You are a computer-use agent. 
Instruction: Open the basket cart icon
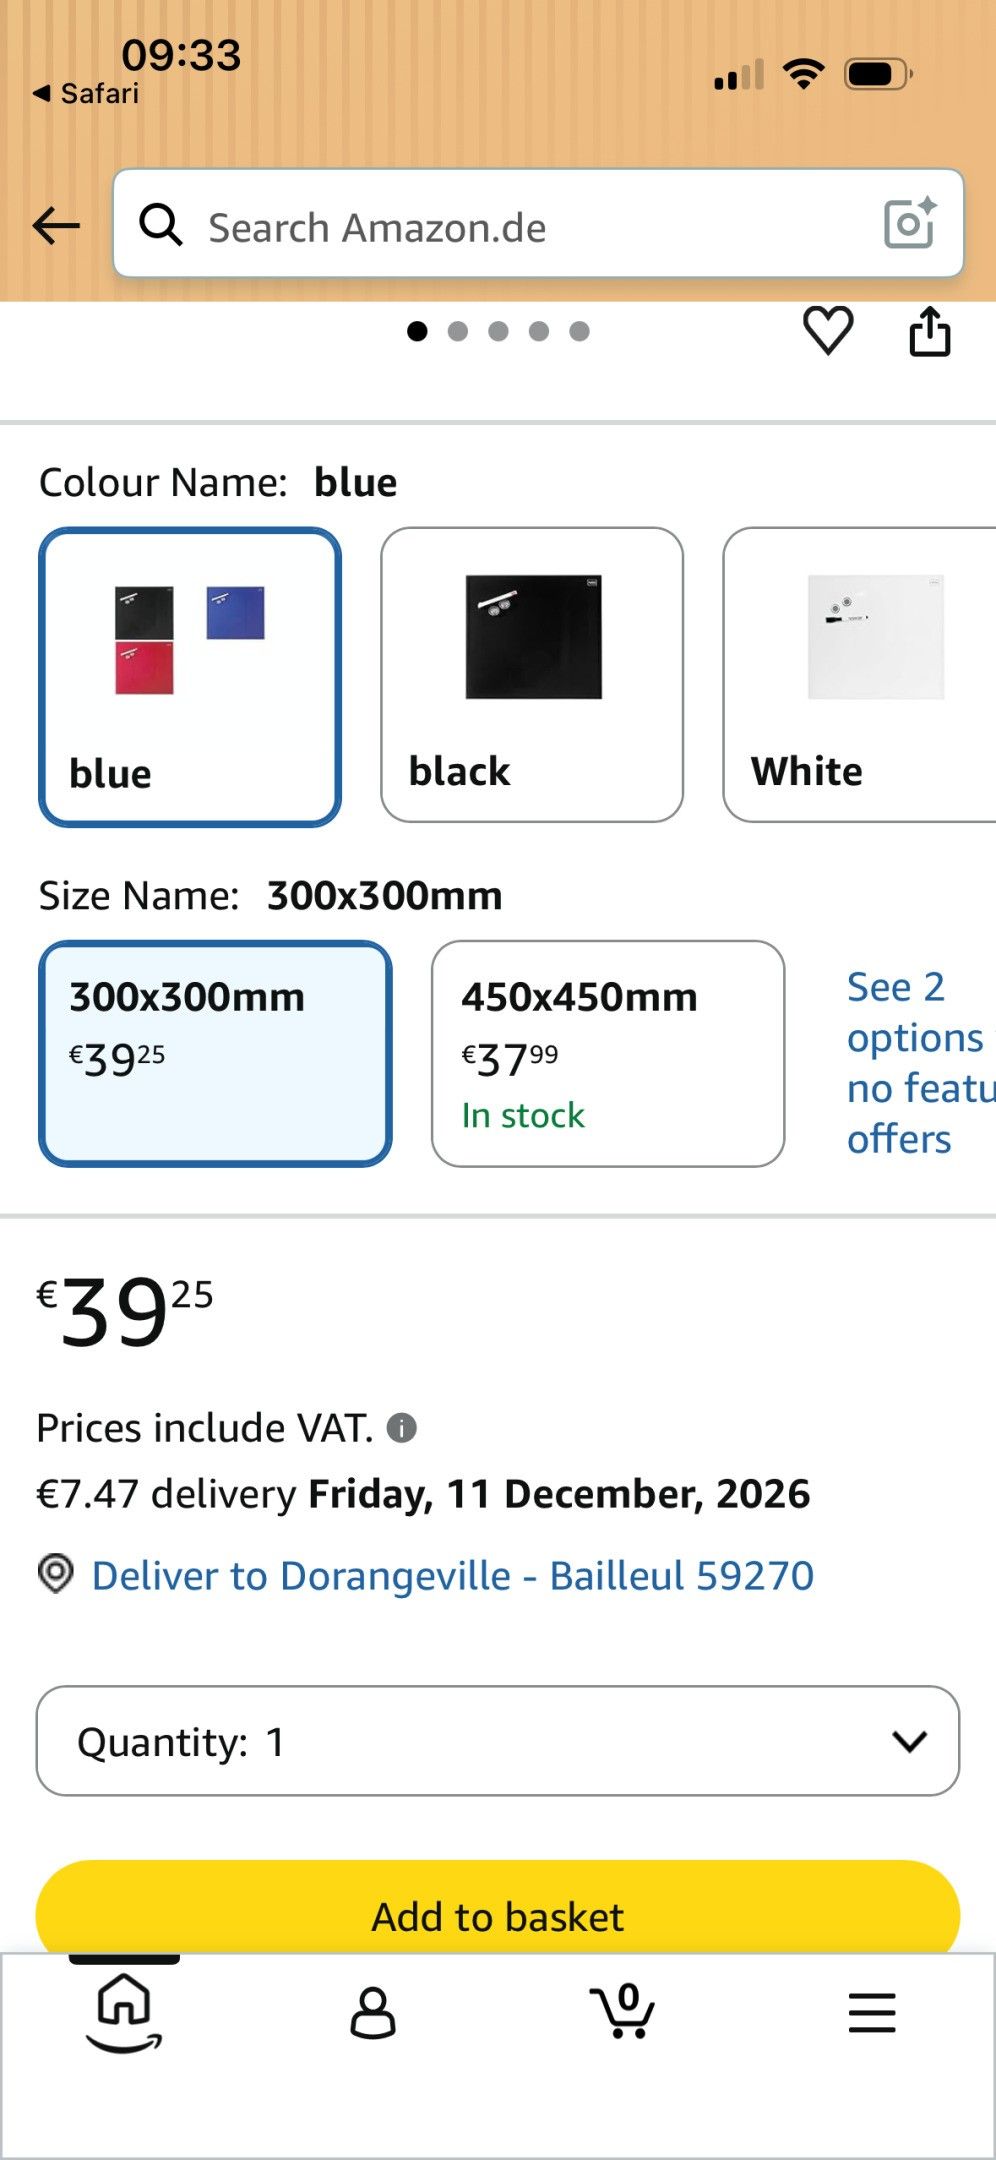pos(622,2010)
